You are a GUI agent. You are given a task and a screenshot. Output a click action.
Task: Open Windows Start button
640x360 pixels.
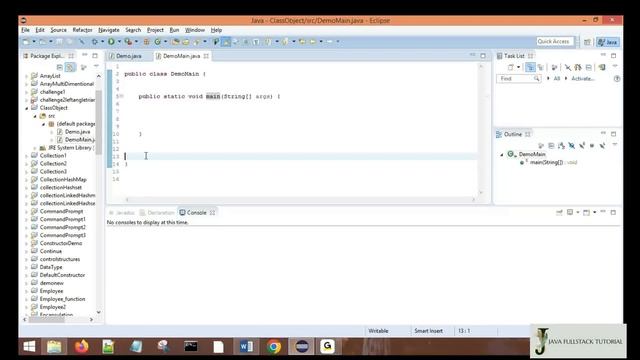[29, 347]
